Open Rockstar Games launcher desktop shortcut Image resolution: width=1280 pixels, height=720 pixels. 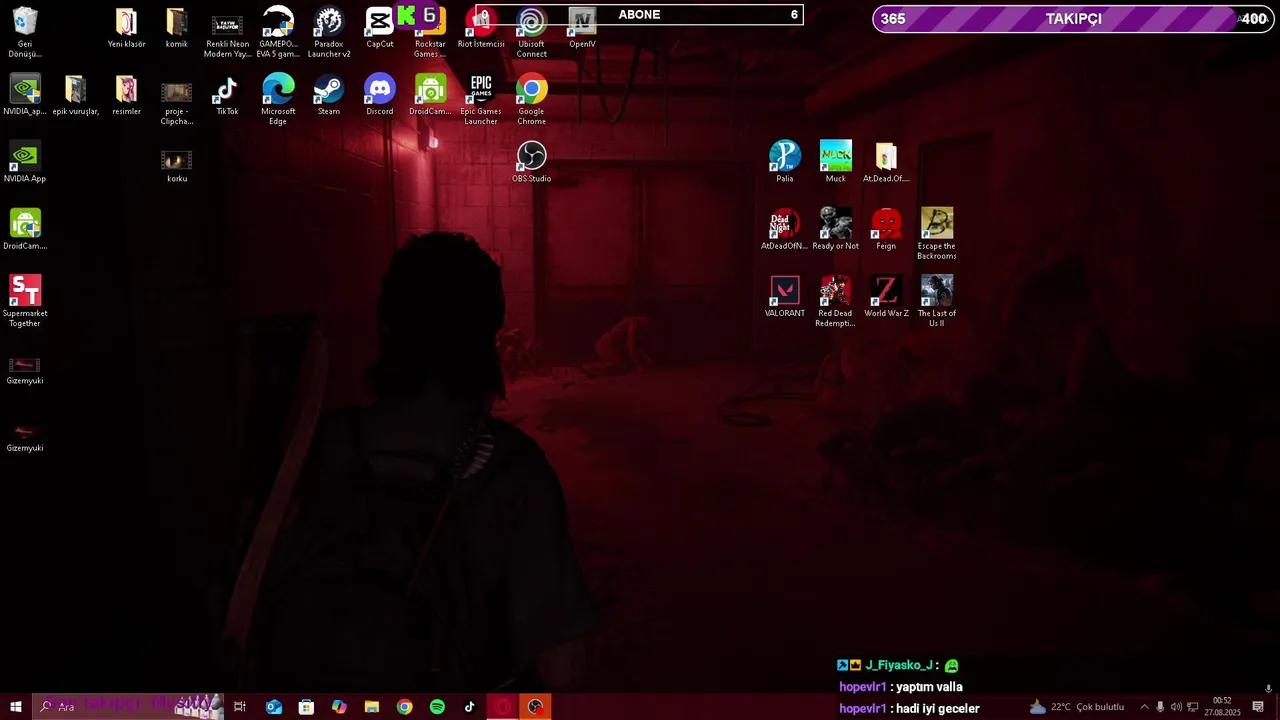pos(430,32)
